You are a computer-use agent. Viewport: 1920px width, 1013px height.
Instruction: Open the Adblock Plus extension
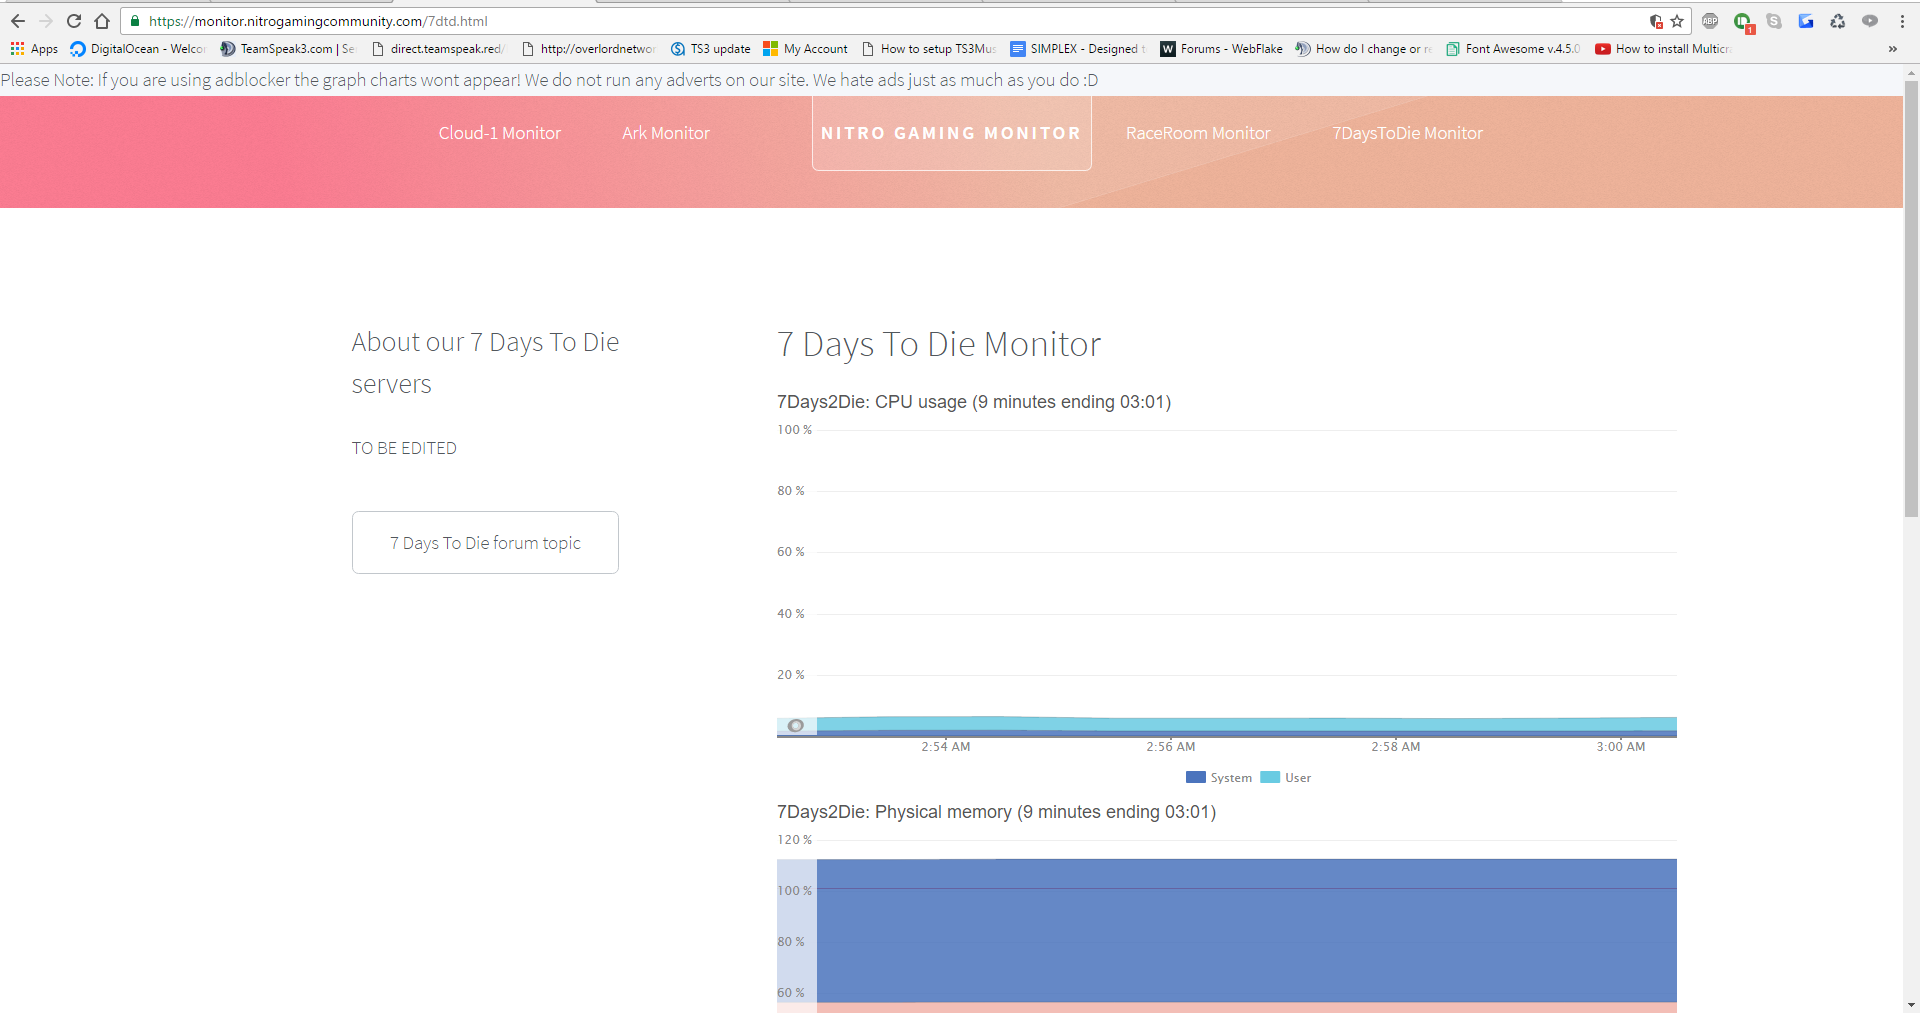point(1710,21)
